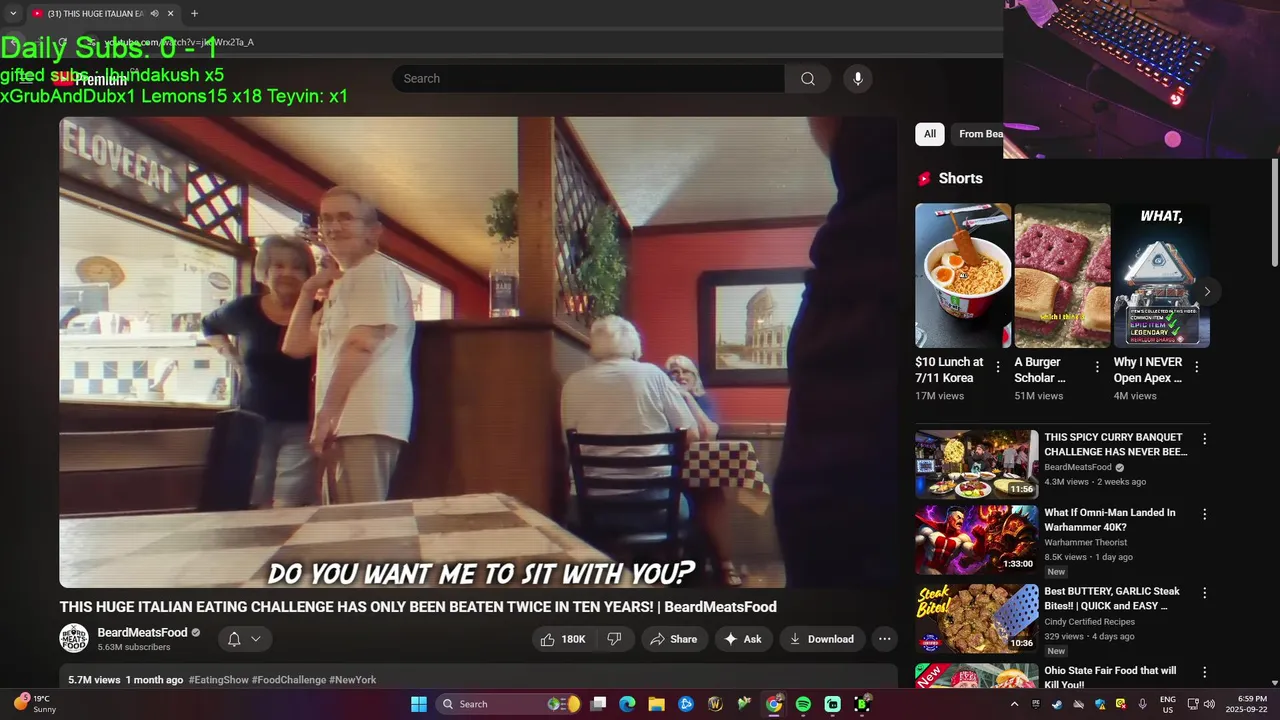This screenshot has width=1280, height=720.
Task: Advance the Shorts shelf with next arrow
Action: (1207, 292)
